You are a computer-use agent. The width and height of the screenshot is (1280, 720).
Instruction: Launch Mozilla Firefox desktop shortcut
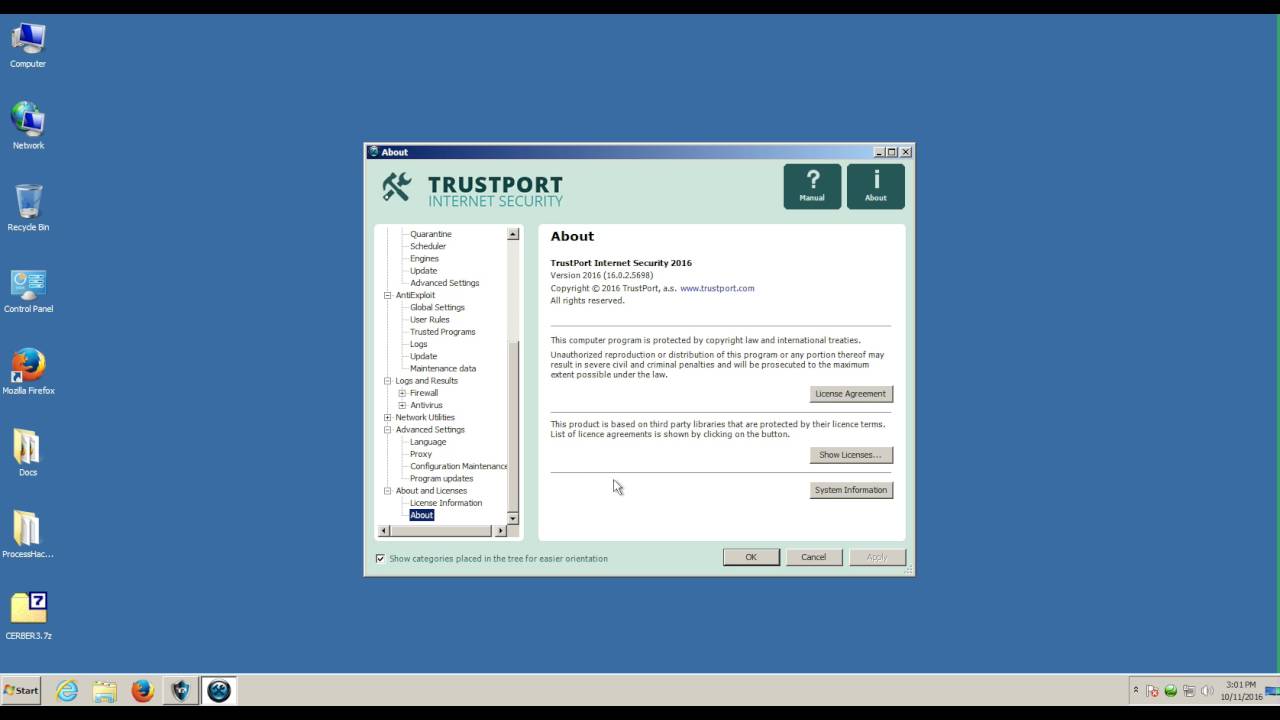coord(28,372)
